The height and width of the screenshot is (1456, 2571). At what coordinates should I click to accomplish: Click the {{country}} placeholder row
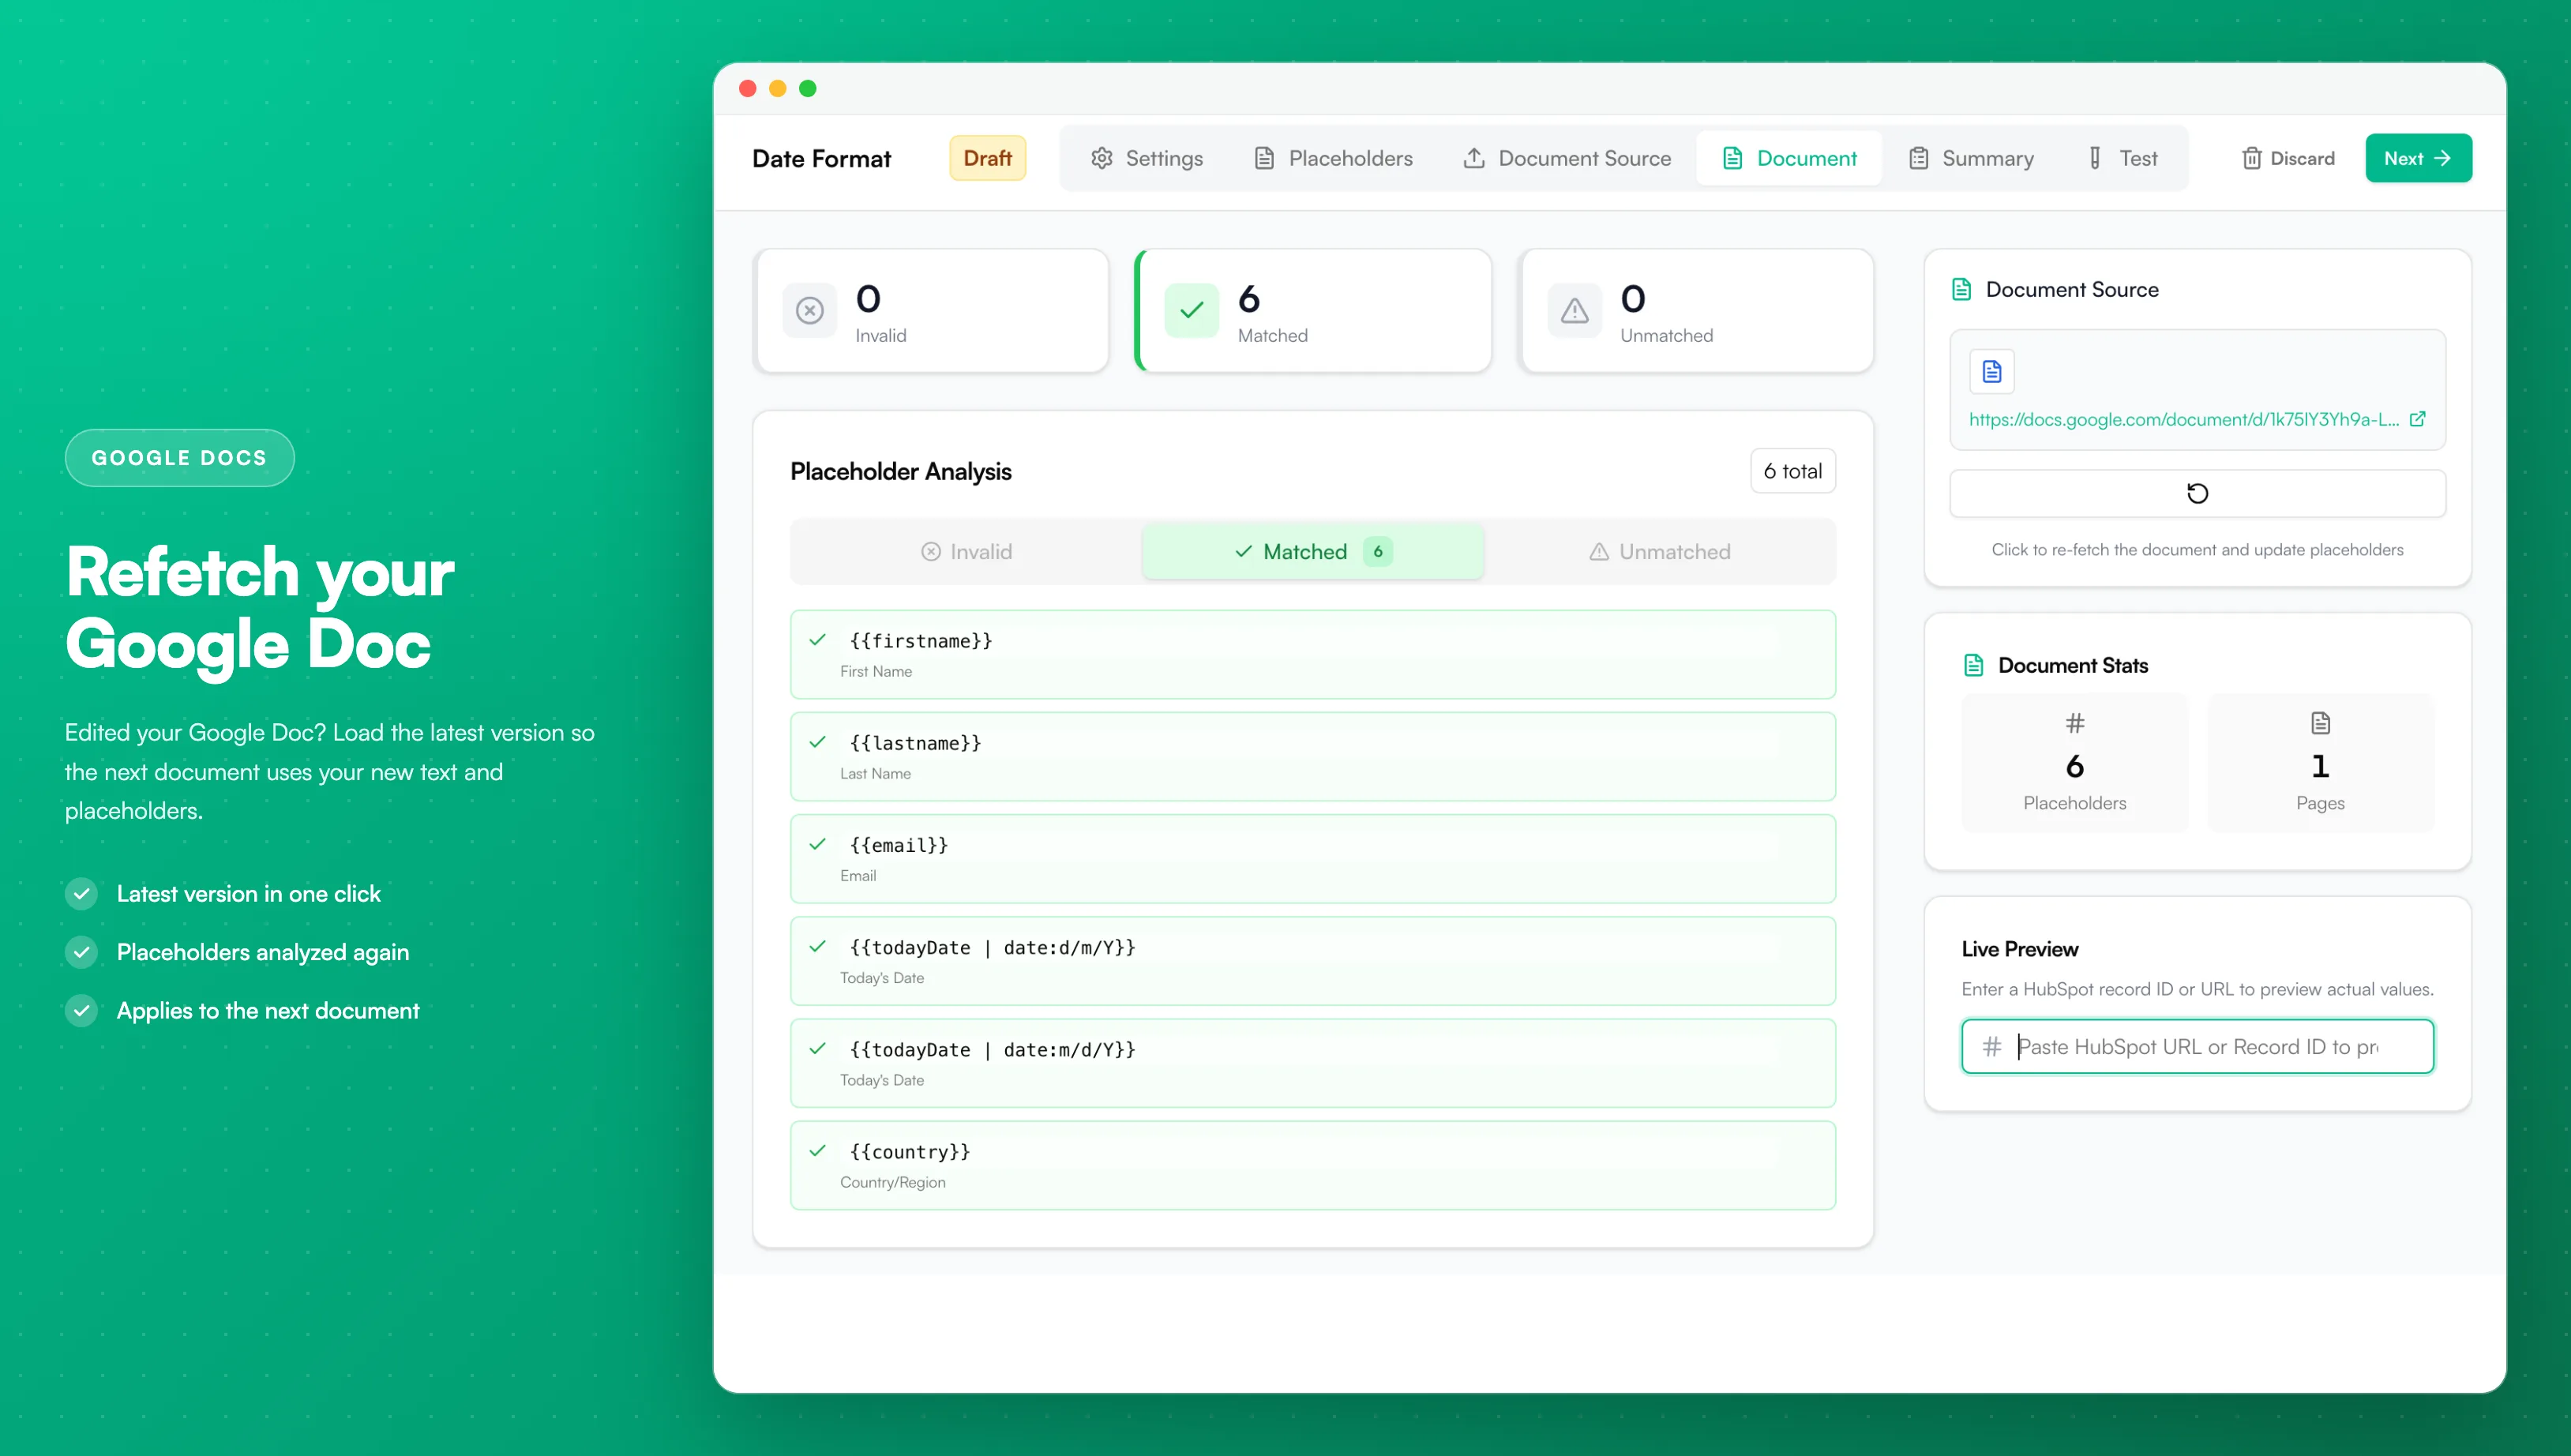pos(1312,1165)
